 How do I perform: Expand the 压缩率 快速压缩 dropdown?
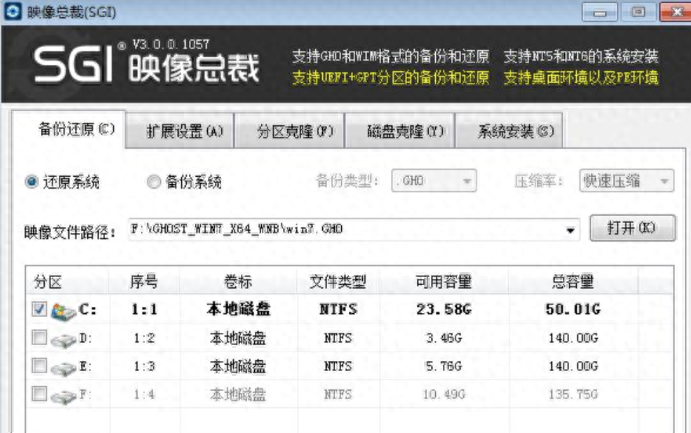(x=626, y=181)
